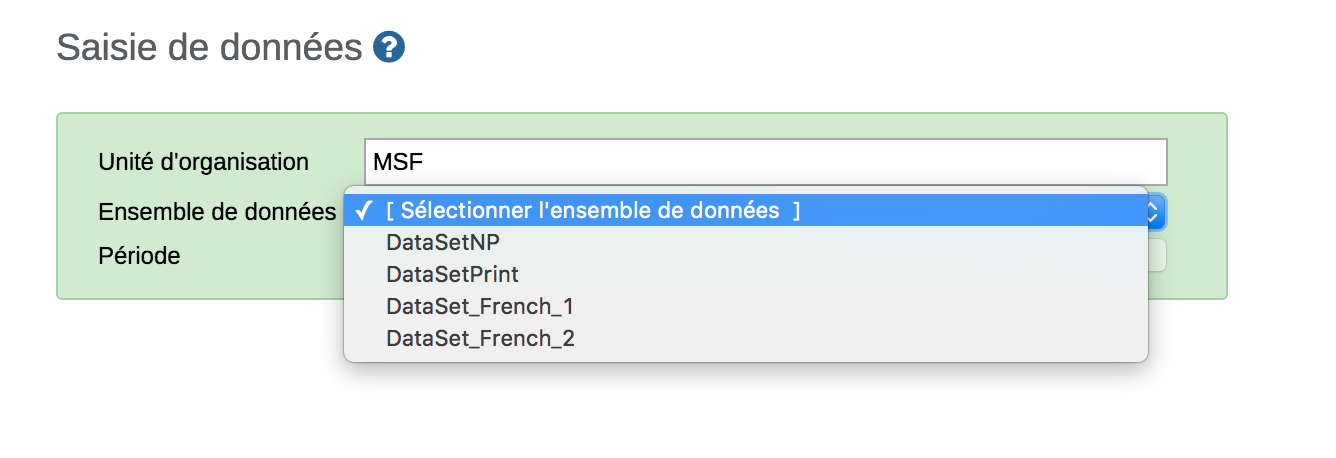Select DataSet_French_2 in the dropdown
Viewport: 1336px width, 458px height.
pos(480,338)
